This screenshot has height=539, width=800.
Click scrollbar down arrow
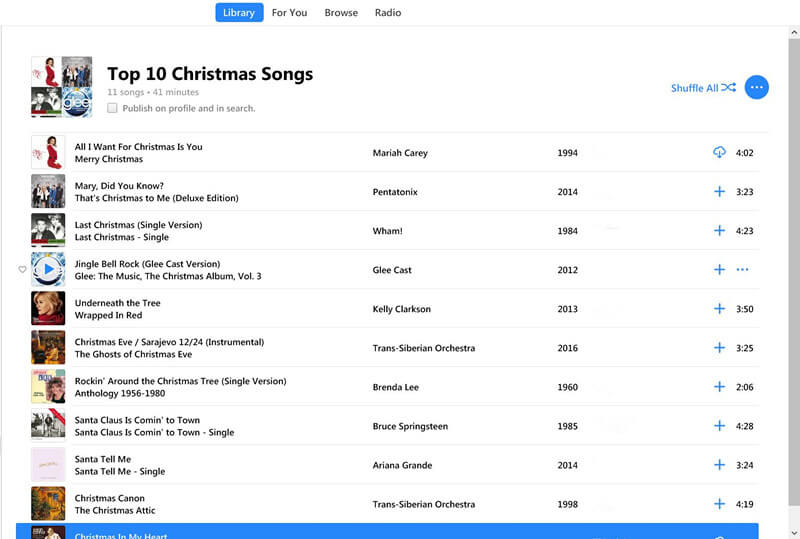(x=794, y=533)
